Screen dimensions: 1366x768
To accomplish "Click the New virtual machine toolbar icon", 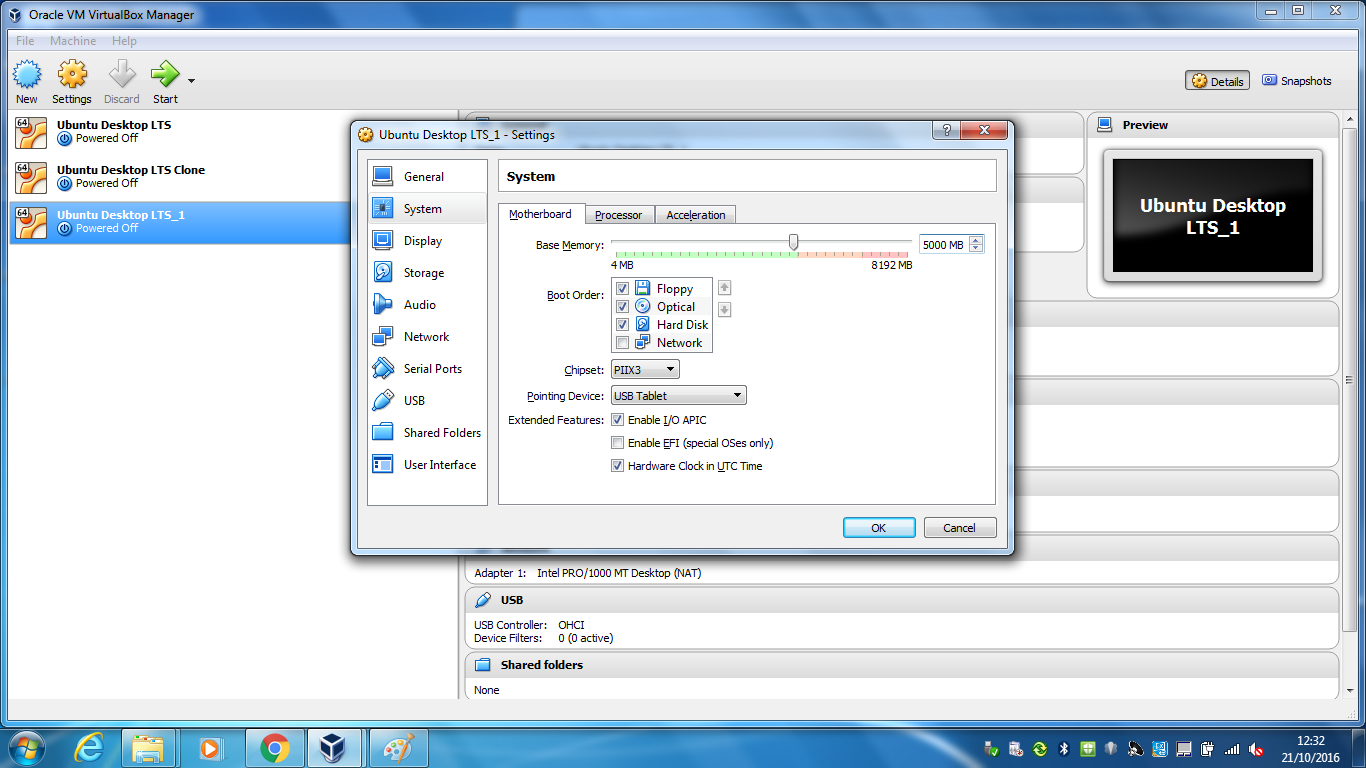I will tap(27, 75).
